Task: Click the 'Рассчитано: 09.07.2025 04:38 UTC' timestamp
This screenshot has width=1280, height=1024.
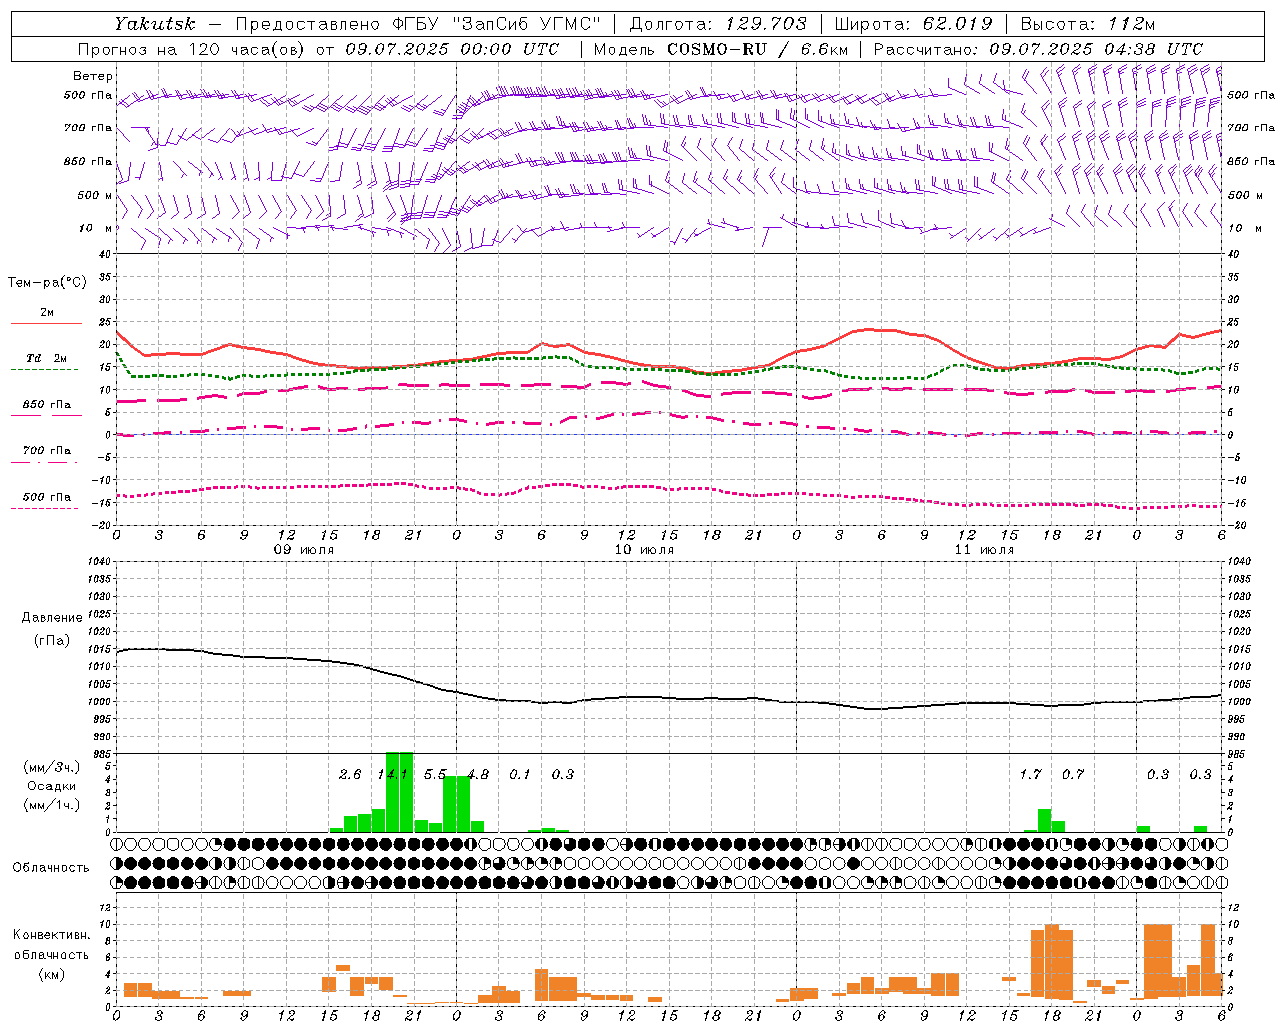Action: click(x=1038, y=49)
